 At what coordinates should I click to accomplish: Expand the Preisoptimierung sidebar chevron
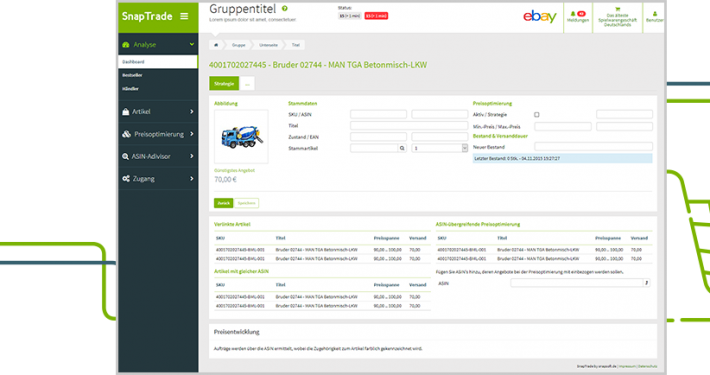coord(192,134)
